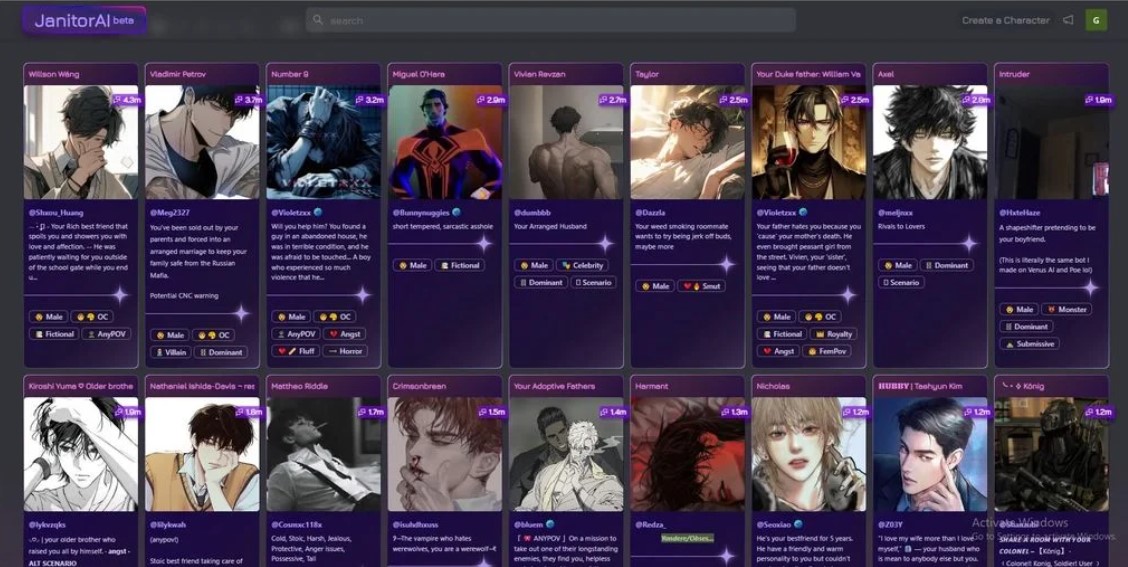Viewport: 1128px width, 567px height.
Task: Click 1.9m chat count badge on Intruder
Action: 1099,100
